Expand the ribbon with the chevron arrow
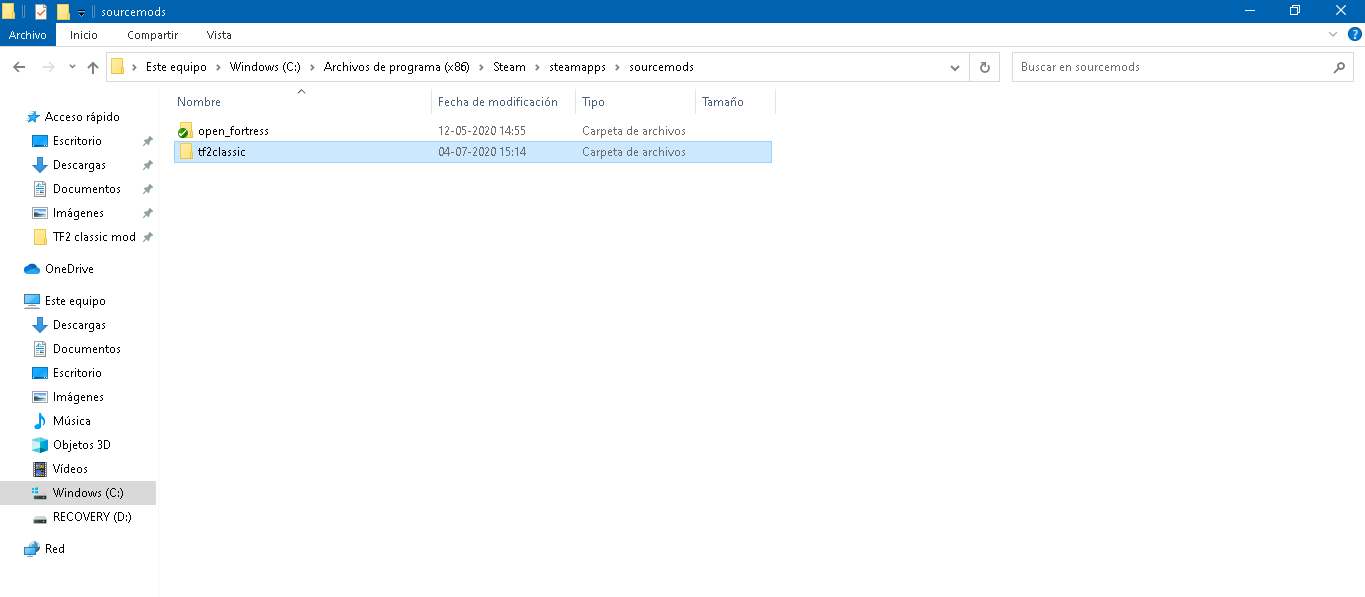This screenshot has width=1365, height=597. point(1333,34)
